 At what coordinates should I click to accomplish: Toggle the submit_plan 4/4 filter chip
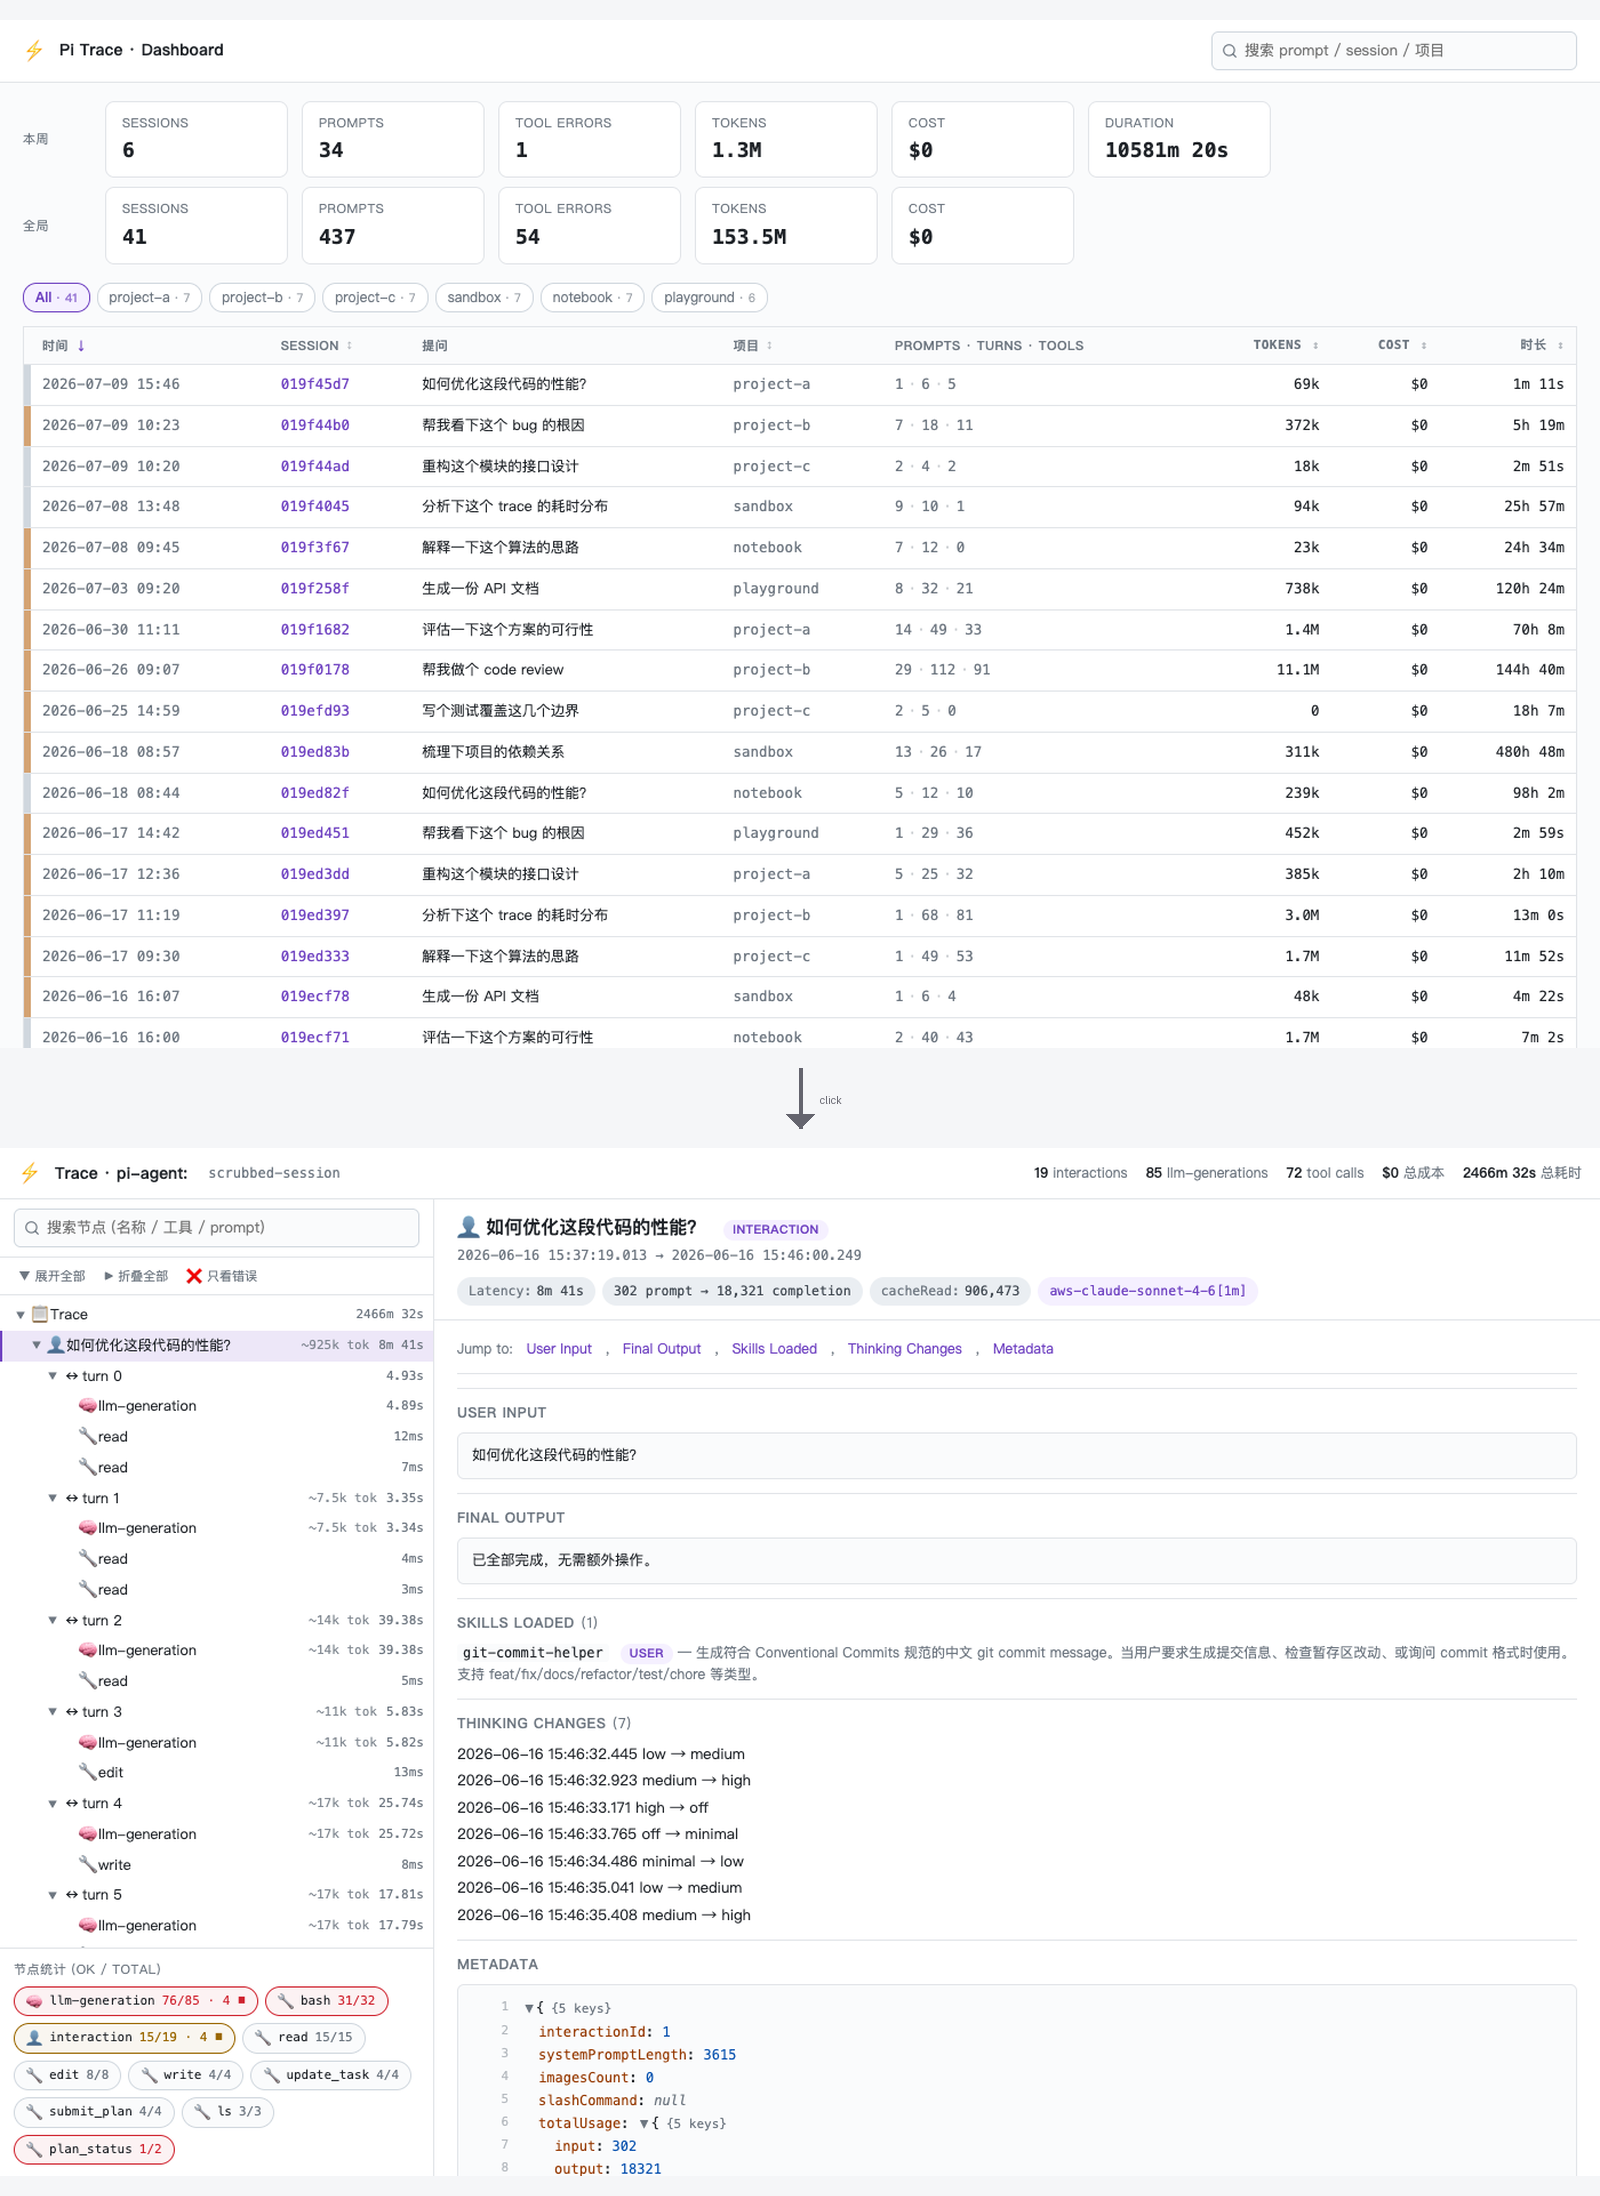coord(95,2111)
